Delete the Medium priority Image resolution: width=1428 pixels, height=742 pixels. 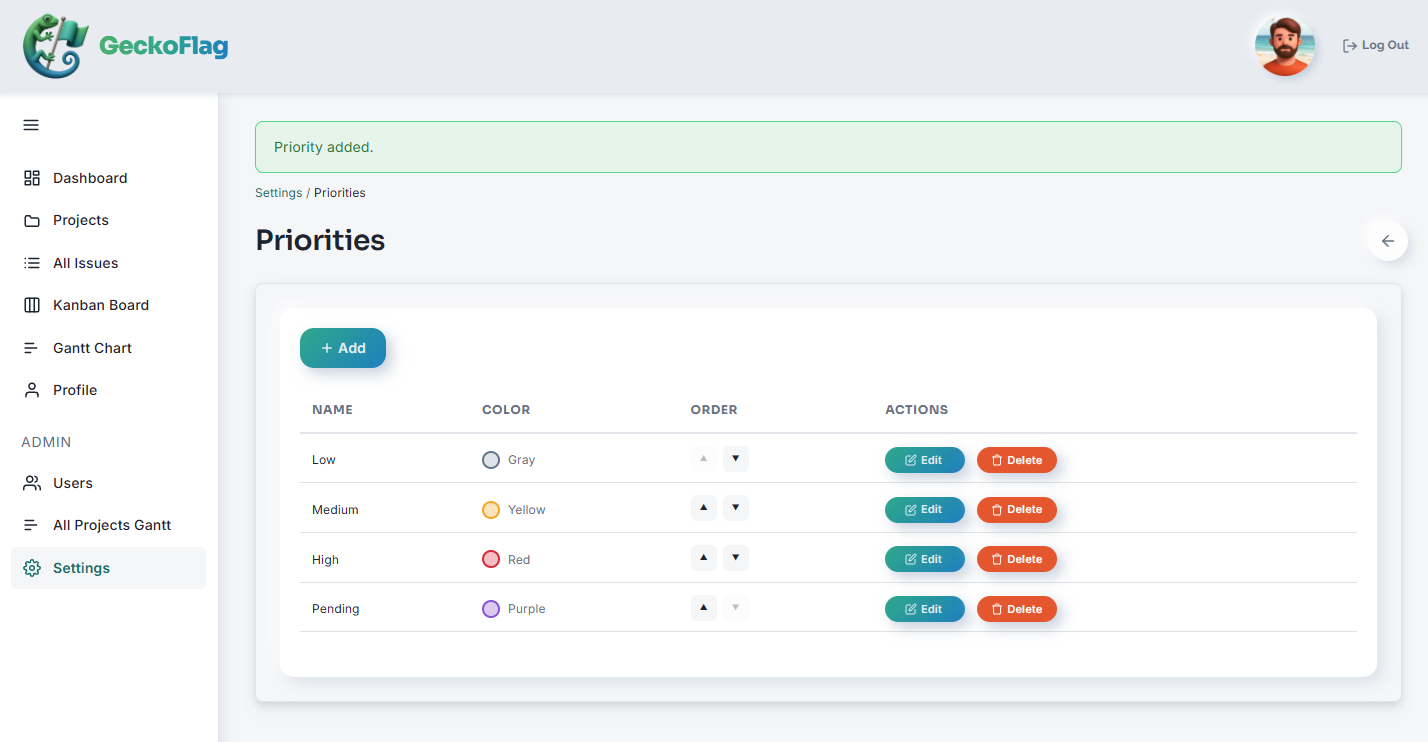[1017, 510]
